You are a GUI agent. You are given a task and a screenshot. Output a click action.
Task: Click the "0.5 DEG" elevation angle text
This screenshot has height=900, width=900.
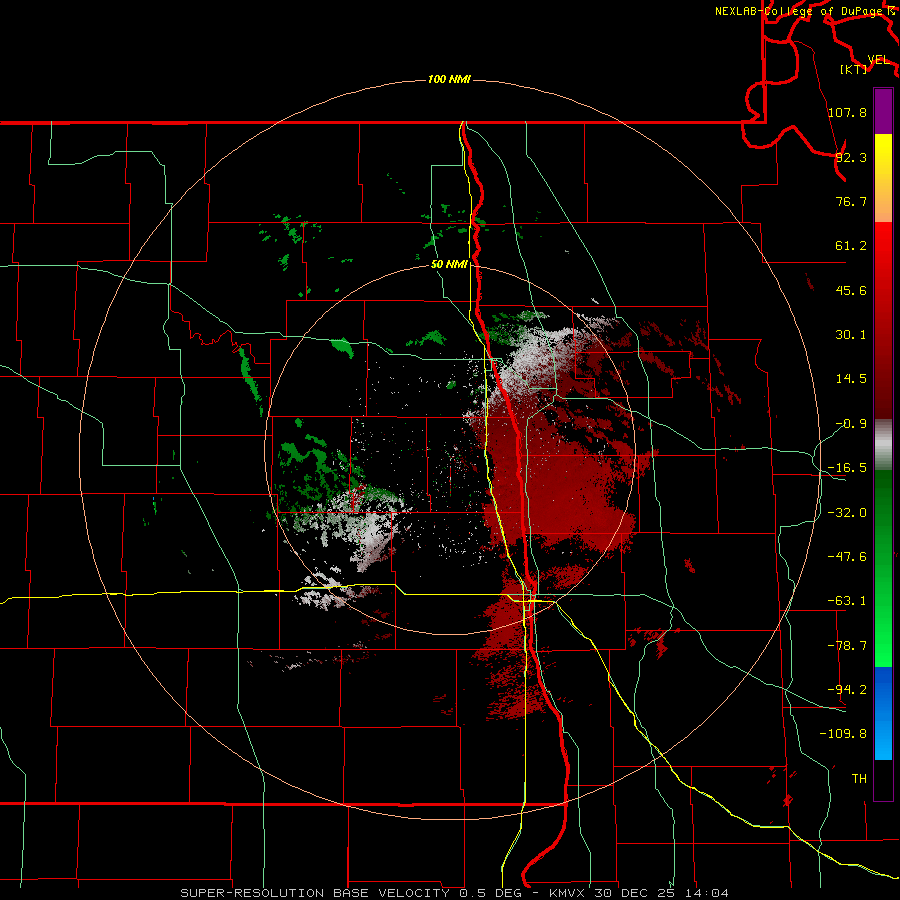[x=491, y=893]
